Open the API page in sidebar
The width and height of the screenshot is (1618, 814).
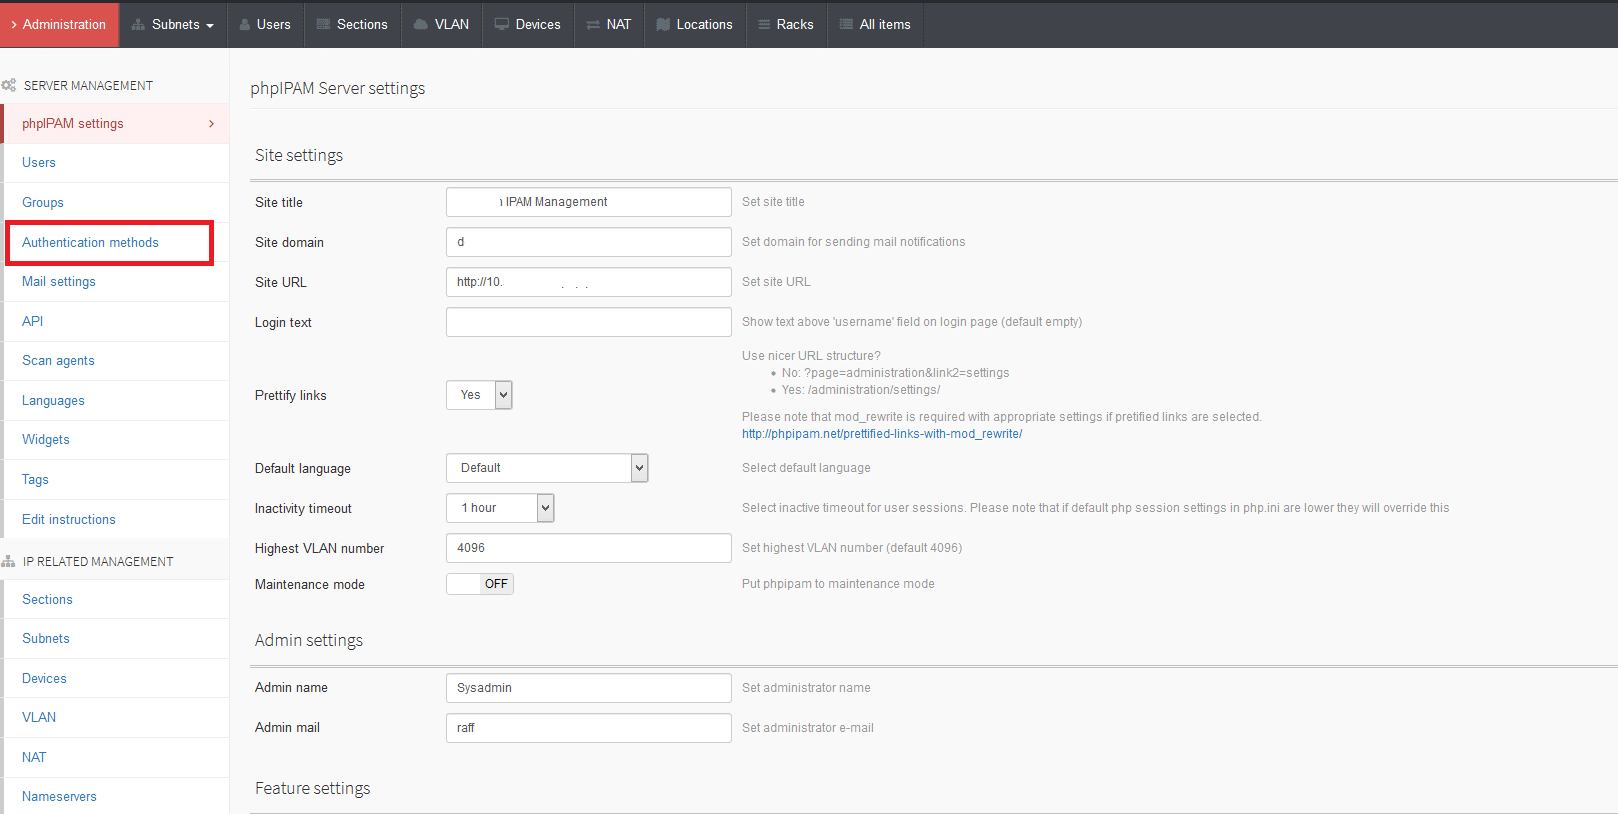(x=116, y=322)
